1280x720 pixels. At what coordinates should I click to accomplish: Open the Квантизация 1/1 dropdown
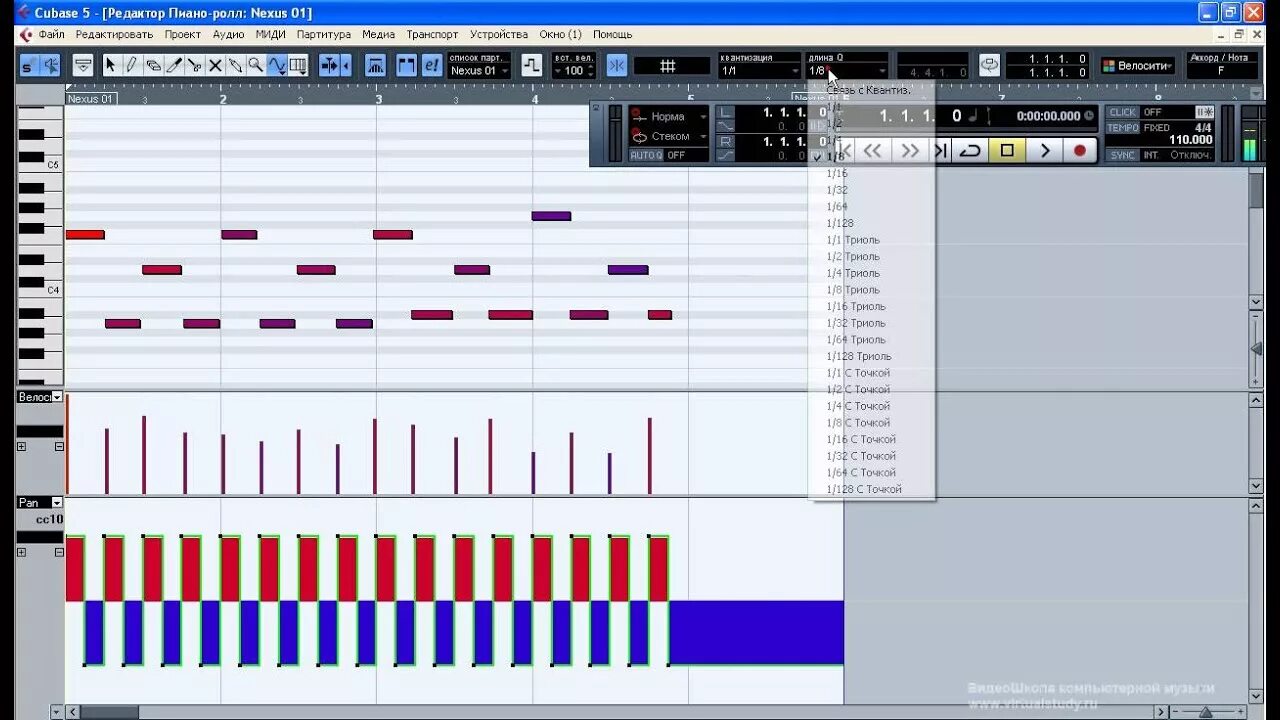tap(760, 71)
